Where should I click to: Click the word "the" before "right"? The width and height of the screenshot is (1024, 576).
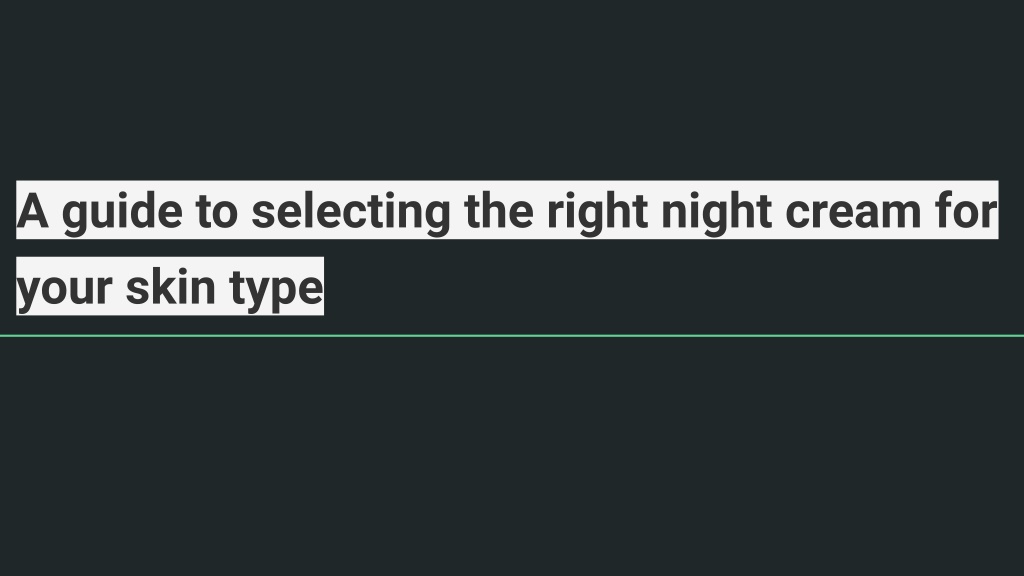point(499,211)
